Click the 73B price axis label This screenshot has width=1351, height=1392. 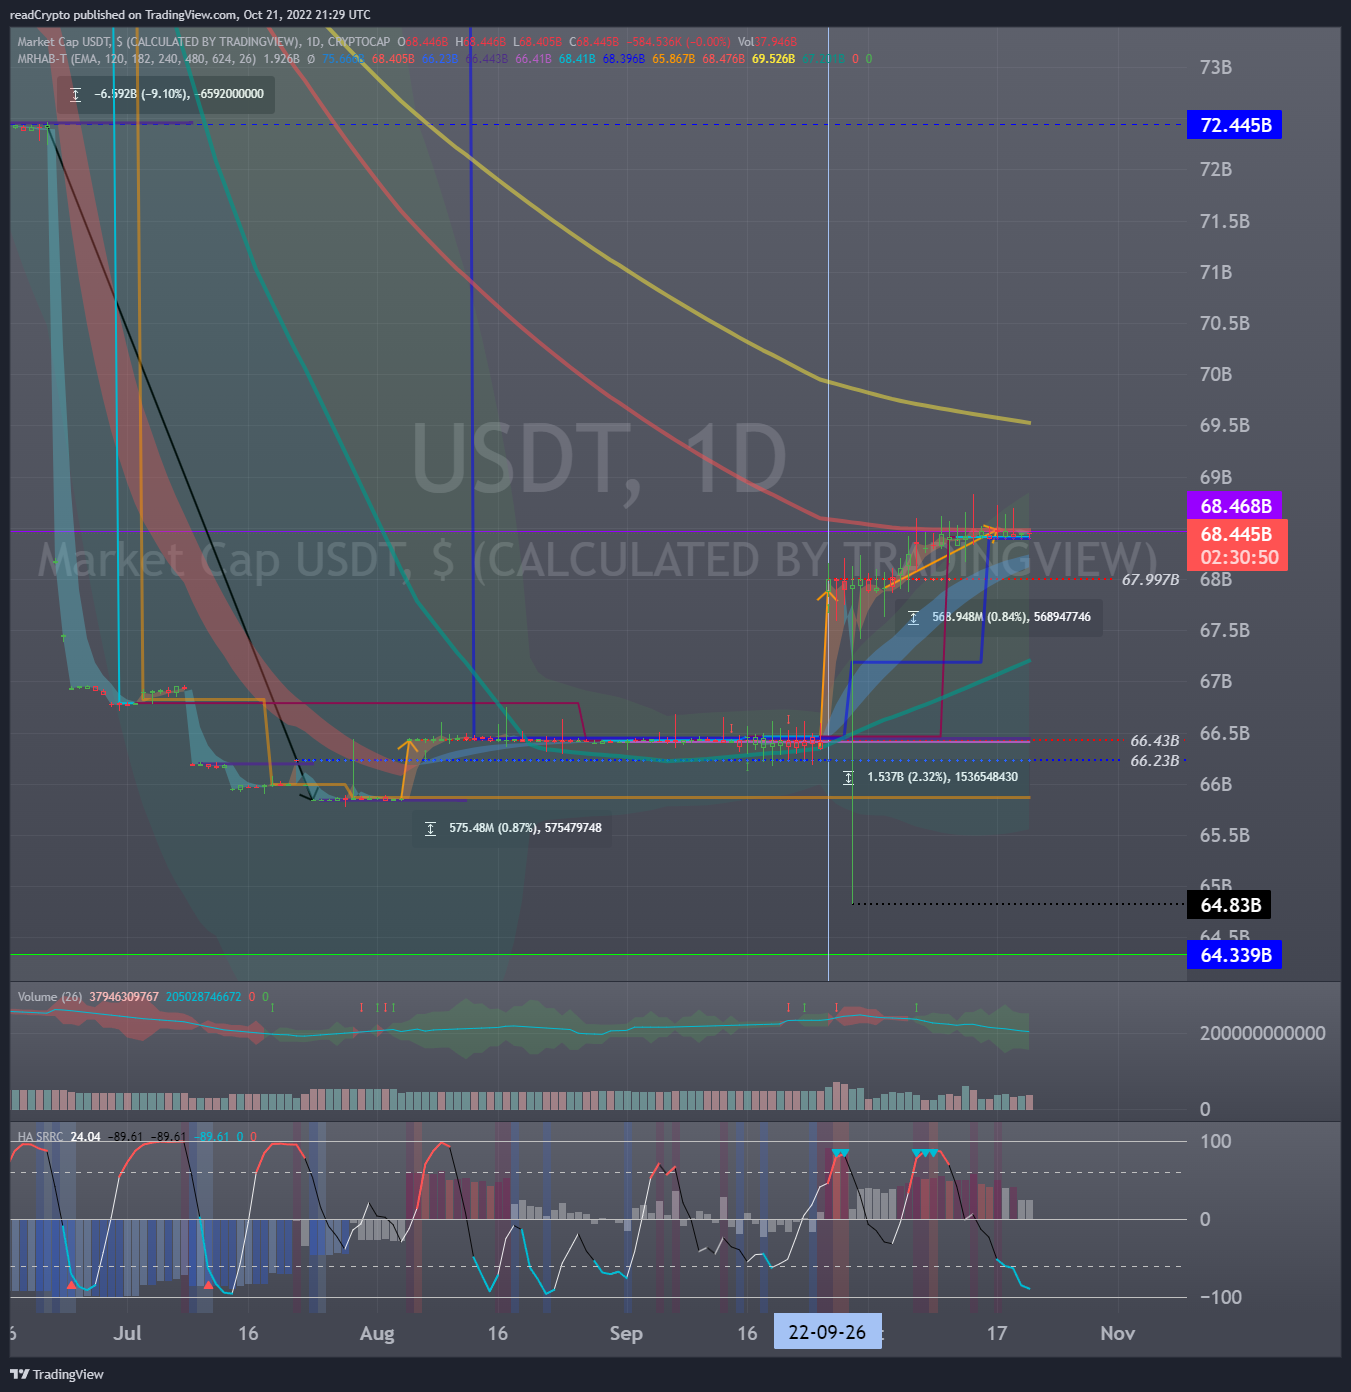(1215, 67)
